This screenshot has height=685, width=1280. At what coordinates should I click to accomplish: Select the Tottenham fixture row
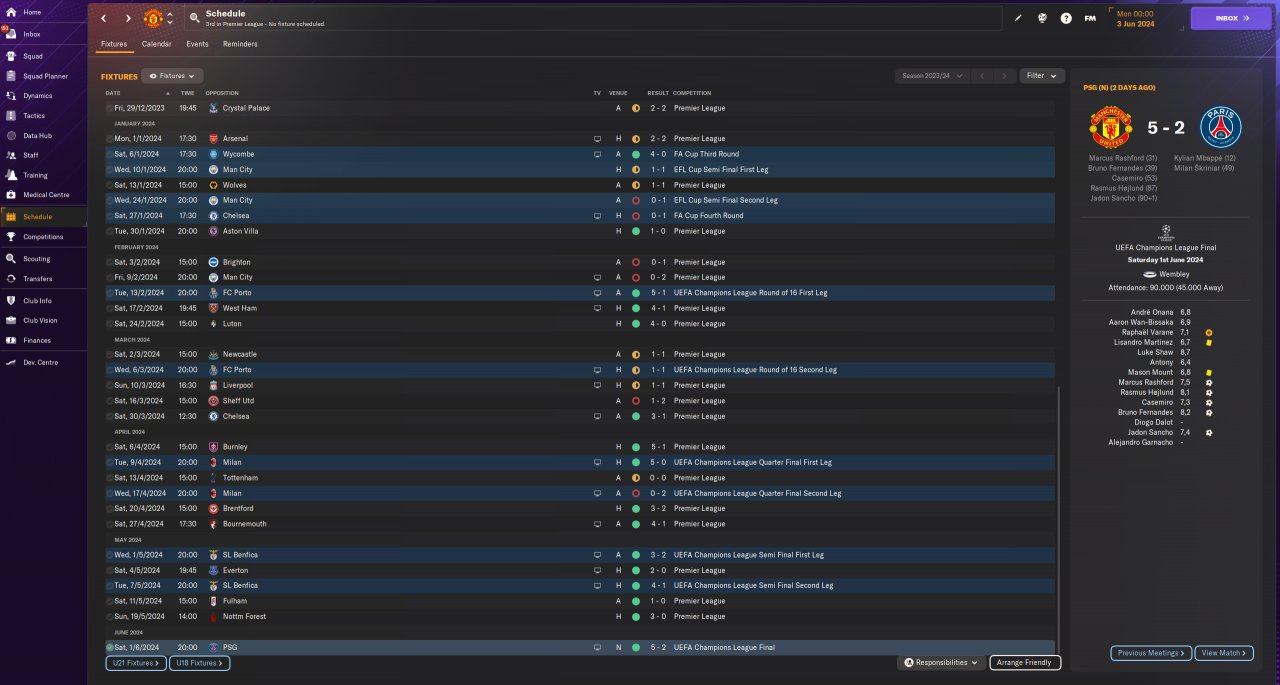(x=579, y=478)
